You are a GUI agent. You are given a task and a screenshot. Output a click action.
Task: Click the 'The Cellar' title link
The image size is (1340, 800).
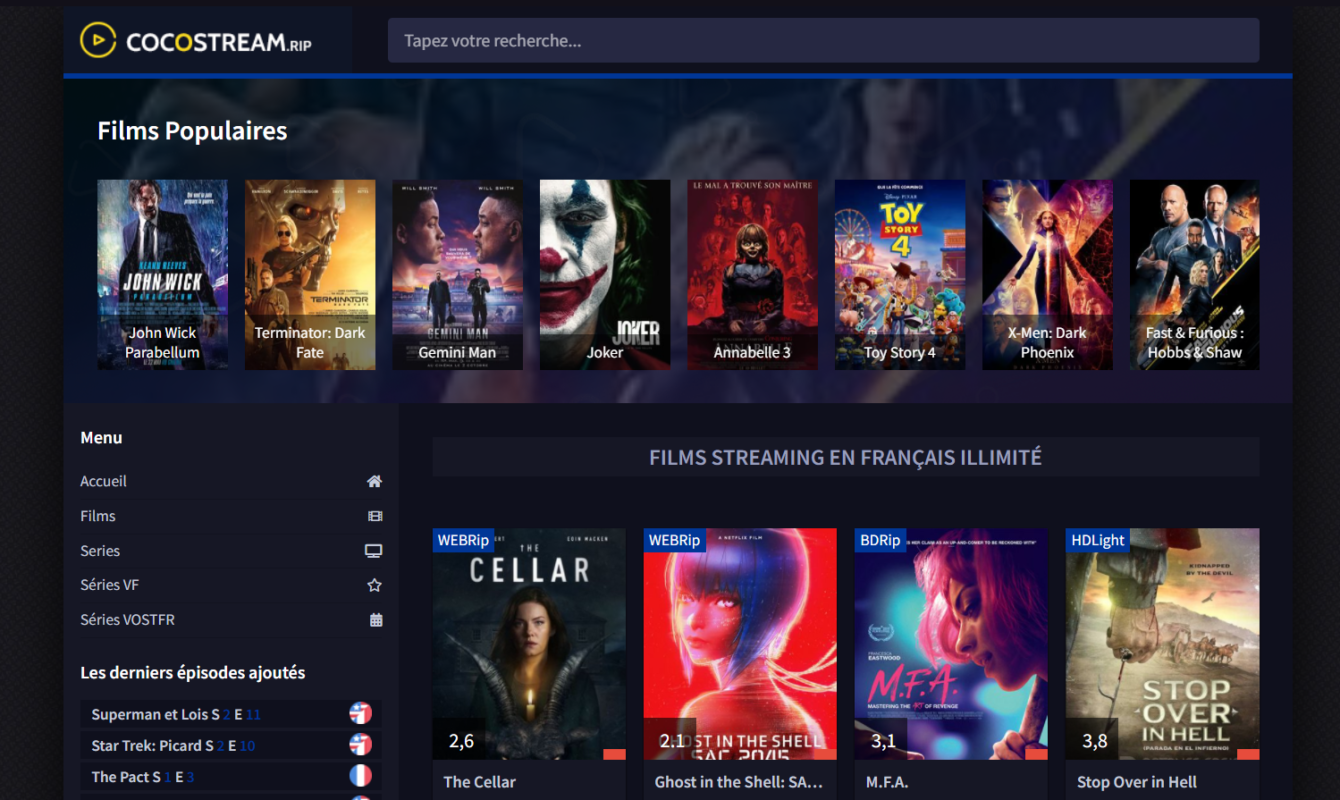coord(480,782)
